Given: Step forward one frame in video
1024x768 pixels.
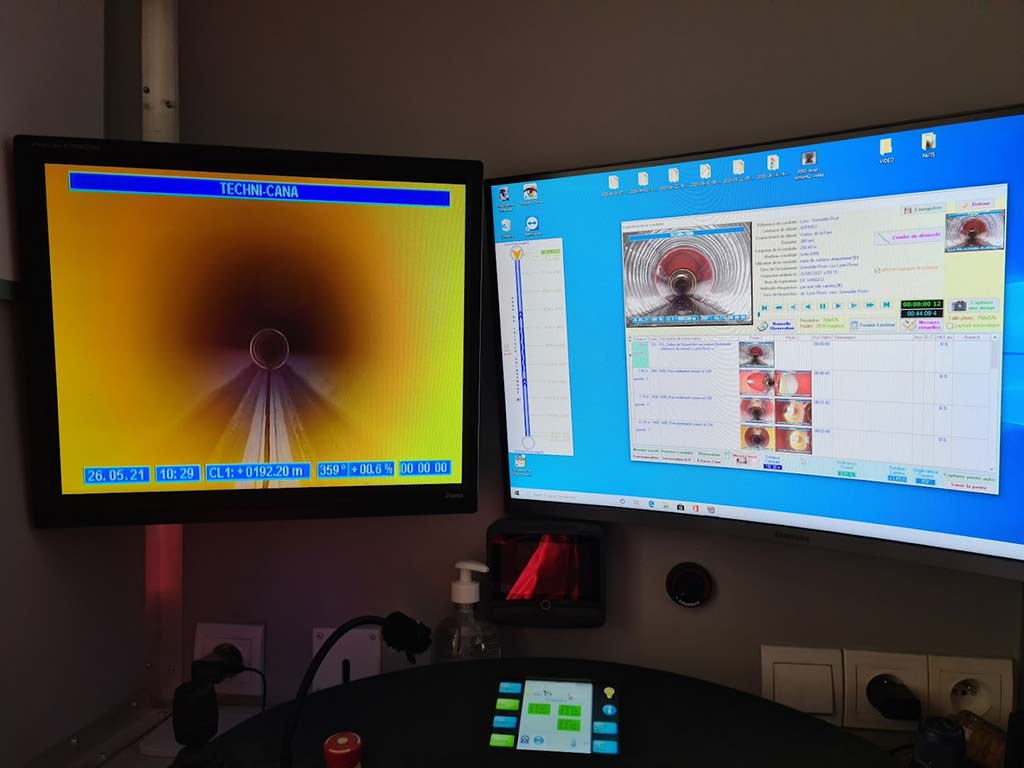Looking at the screenshot, I should [854, 306].
